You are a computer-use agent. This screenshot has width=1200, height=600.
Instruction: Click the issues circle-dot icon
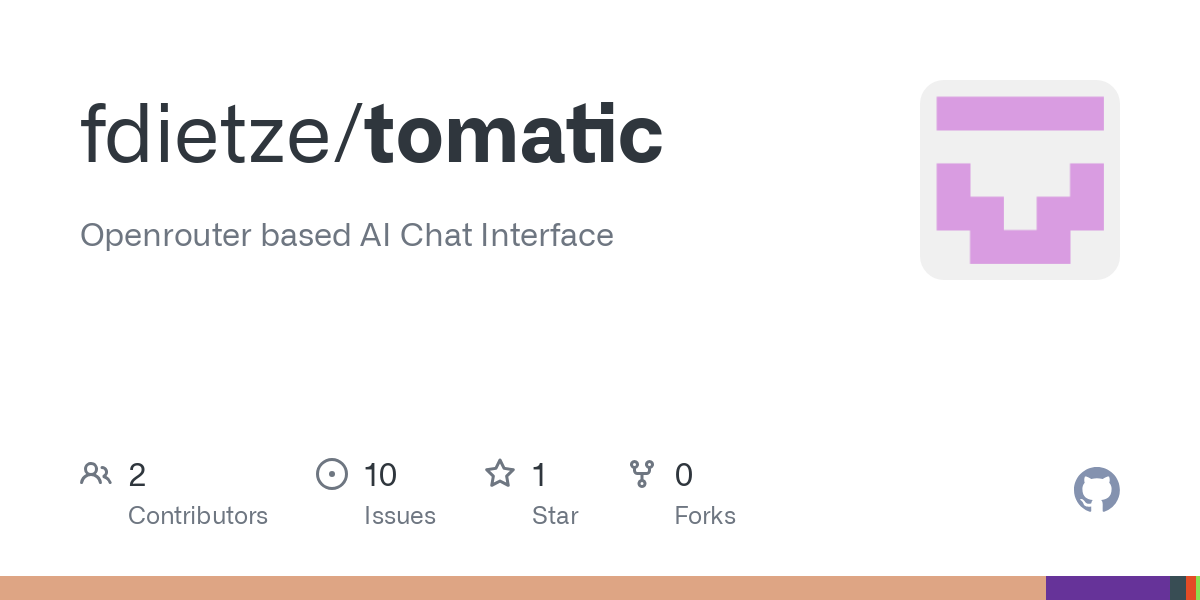(332, 474)
